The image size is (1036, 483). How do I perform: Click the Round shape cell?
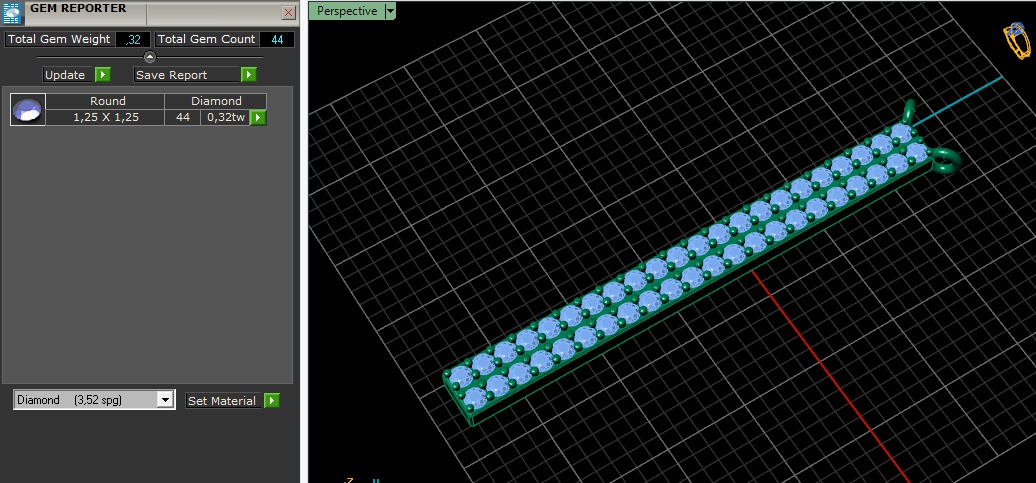coord(106,101)
